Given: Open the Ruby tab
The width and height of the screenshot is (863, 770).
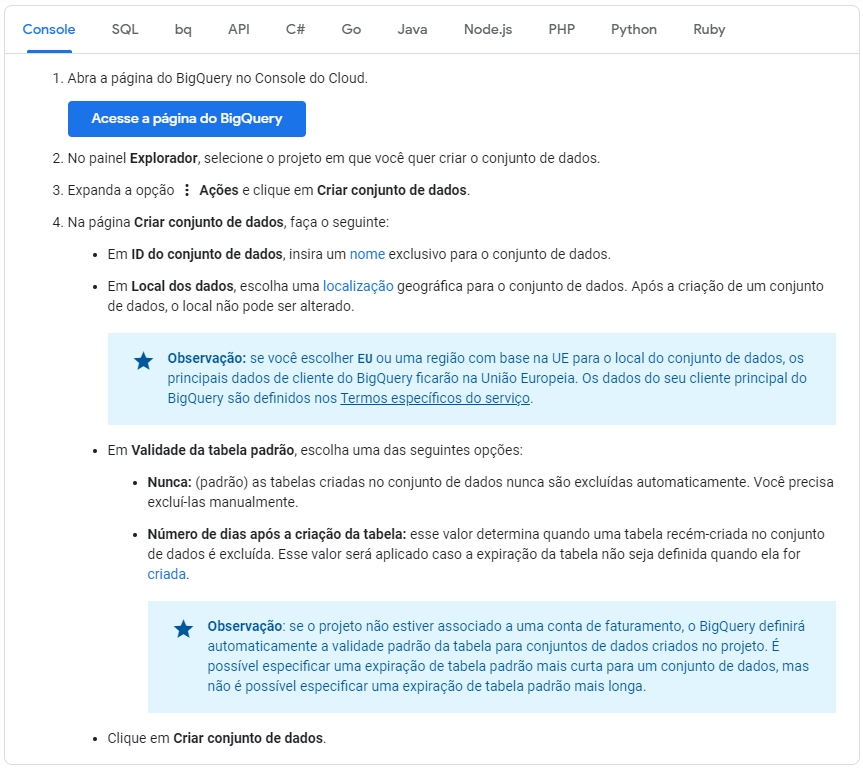Looking at the screenshot, I should tap(709, 30).
